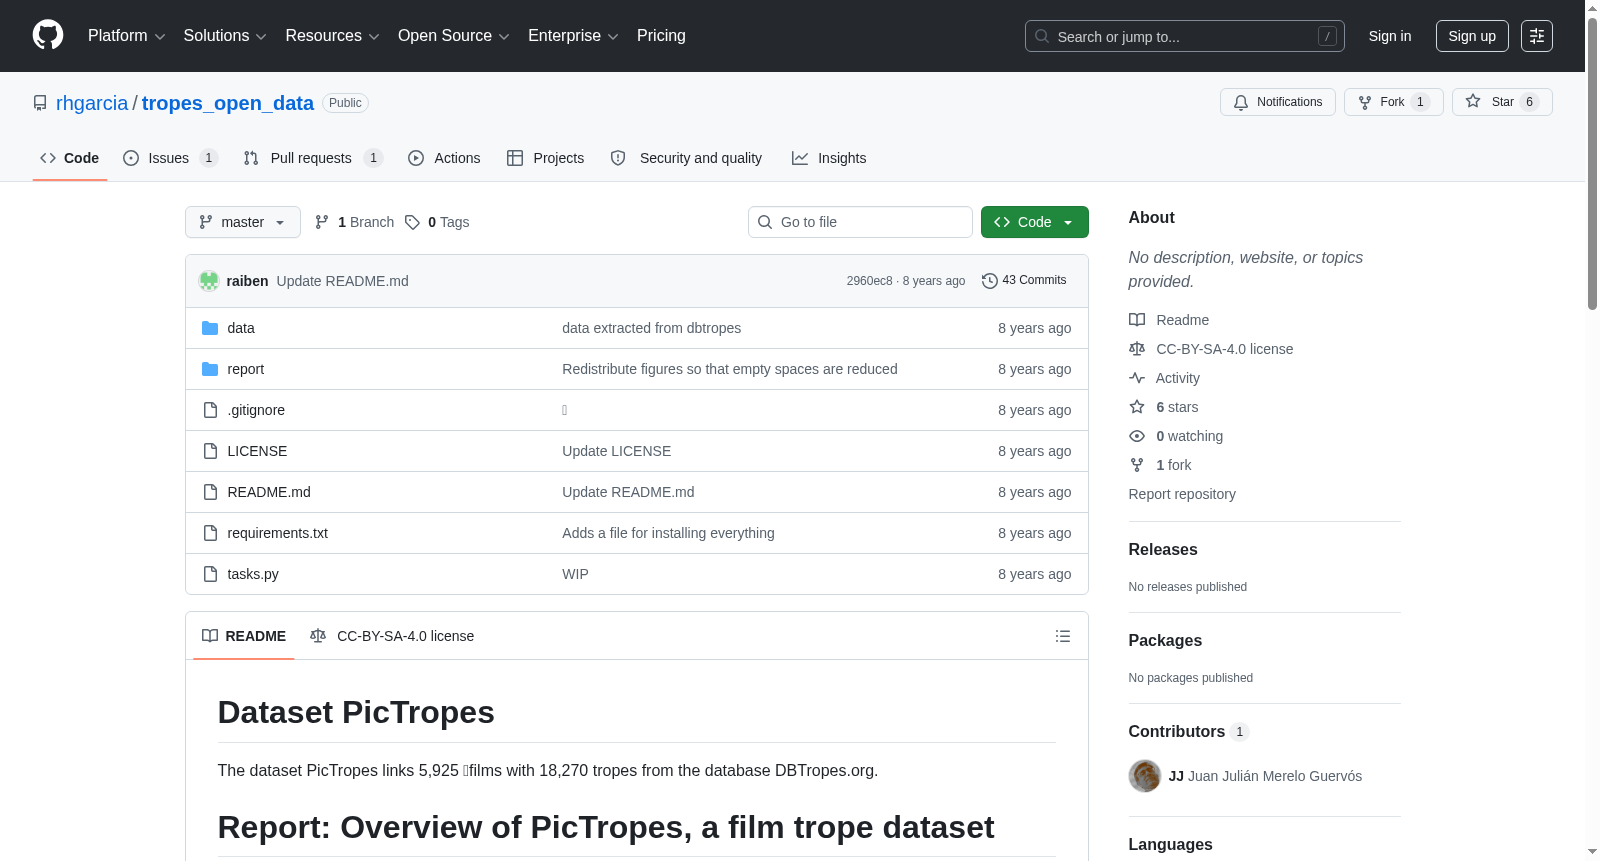Click 'data extracted from dbtropes' commit message
This screenshot has height=861, width=1600.
click(652, 328)
